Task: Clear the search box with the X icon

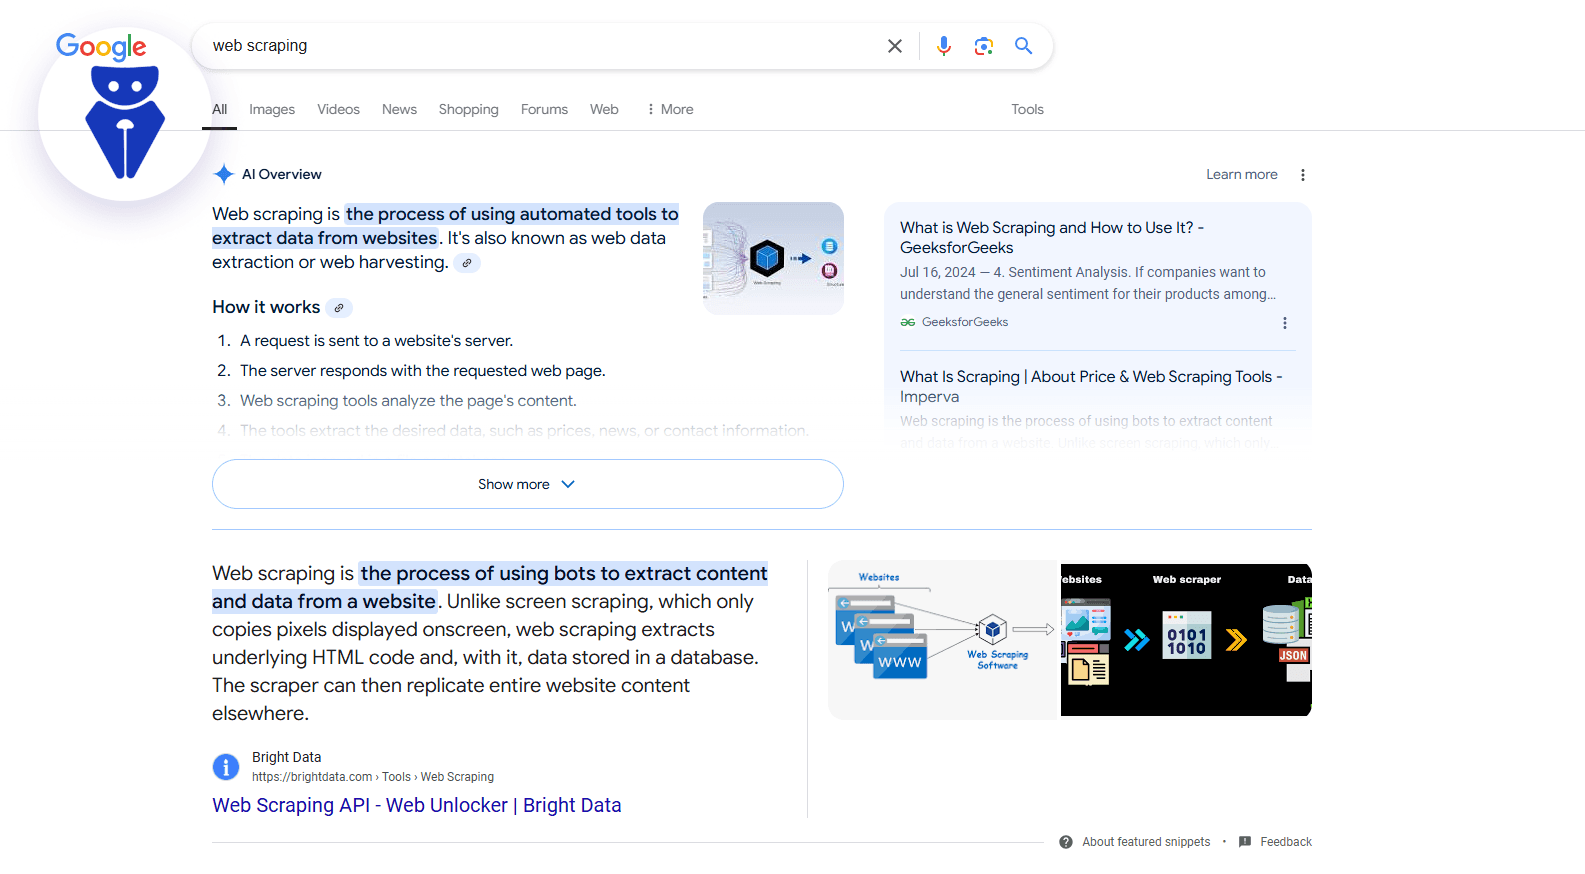Action: (894, 46)
